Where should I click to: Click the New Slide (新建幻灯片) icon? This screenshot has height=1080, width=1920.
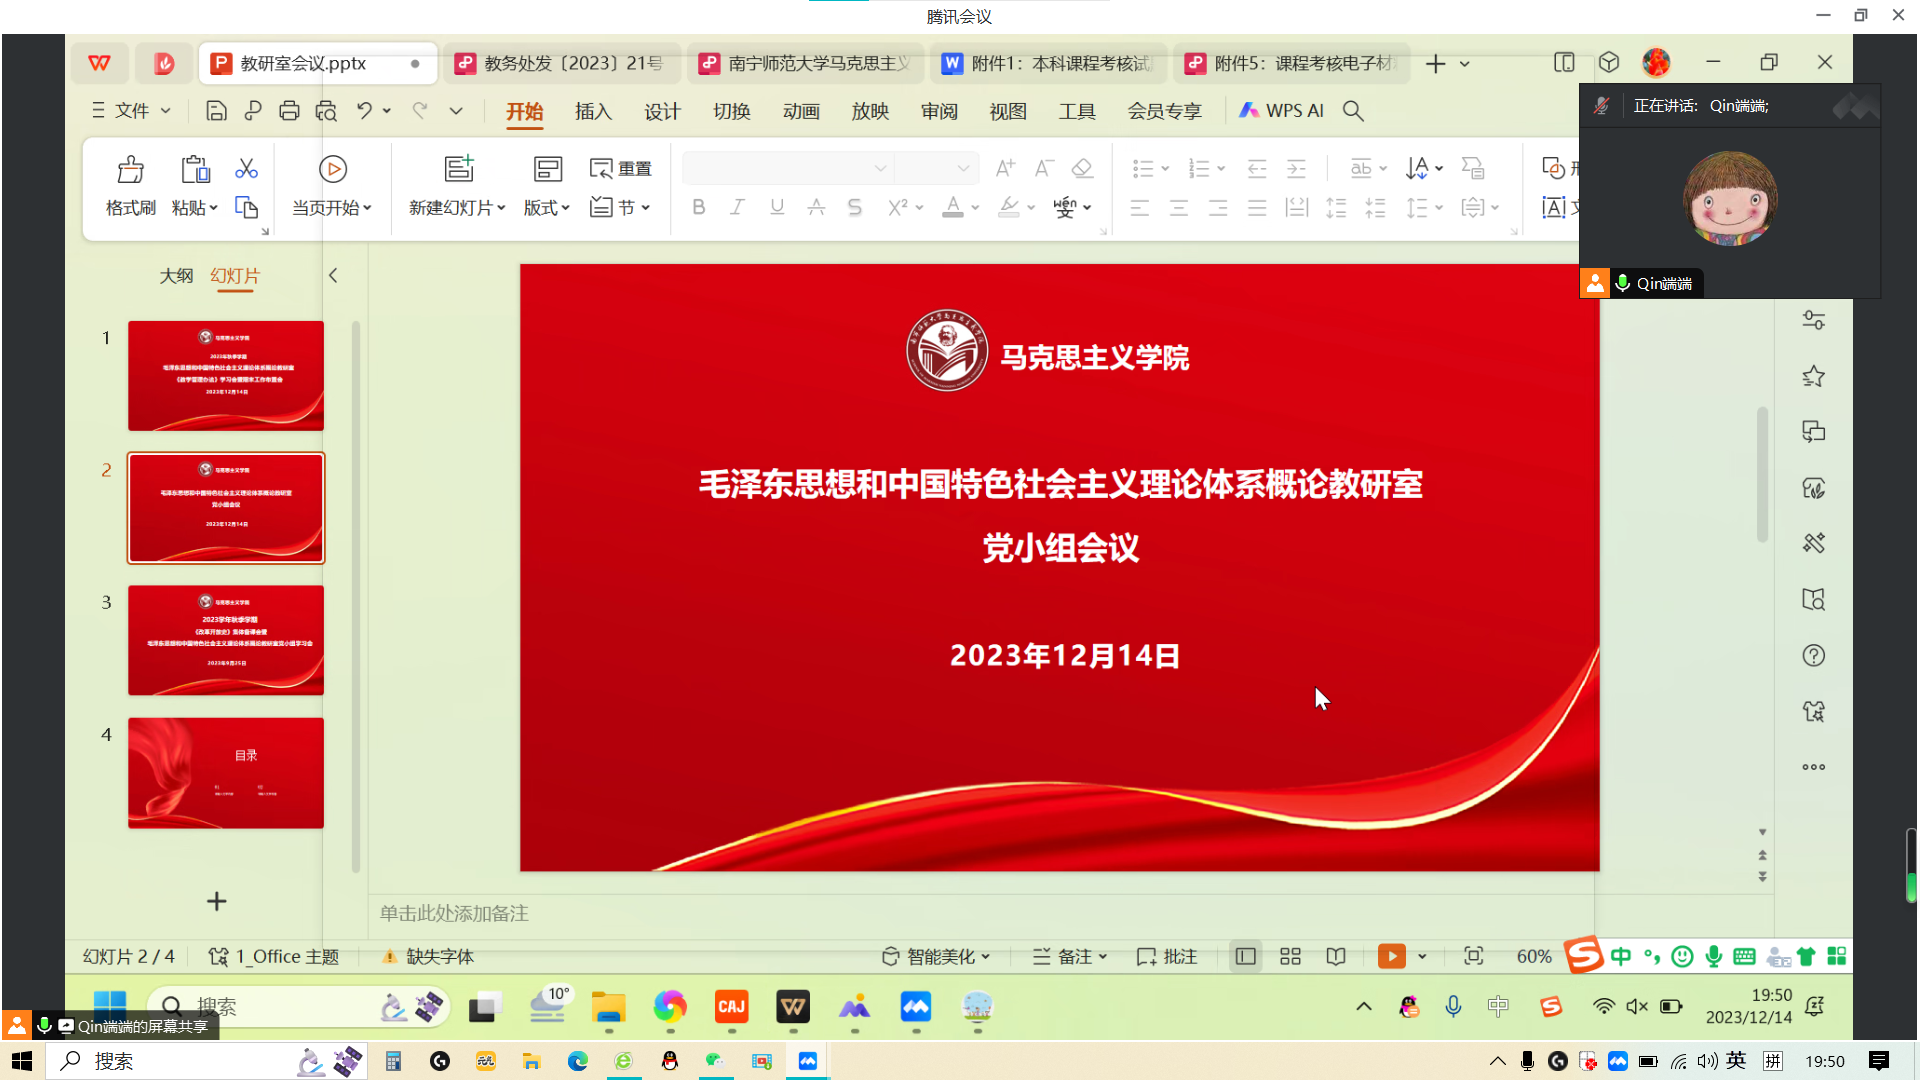(x=459, y=169)
